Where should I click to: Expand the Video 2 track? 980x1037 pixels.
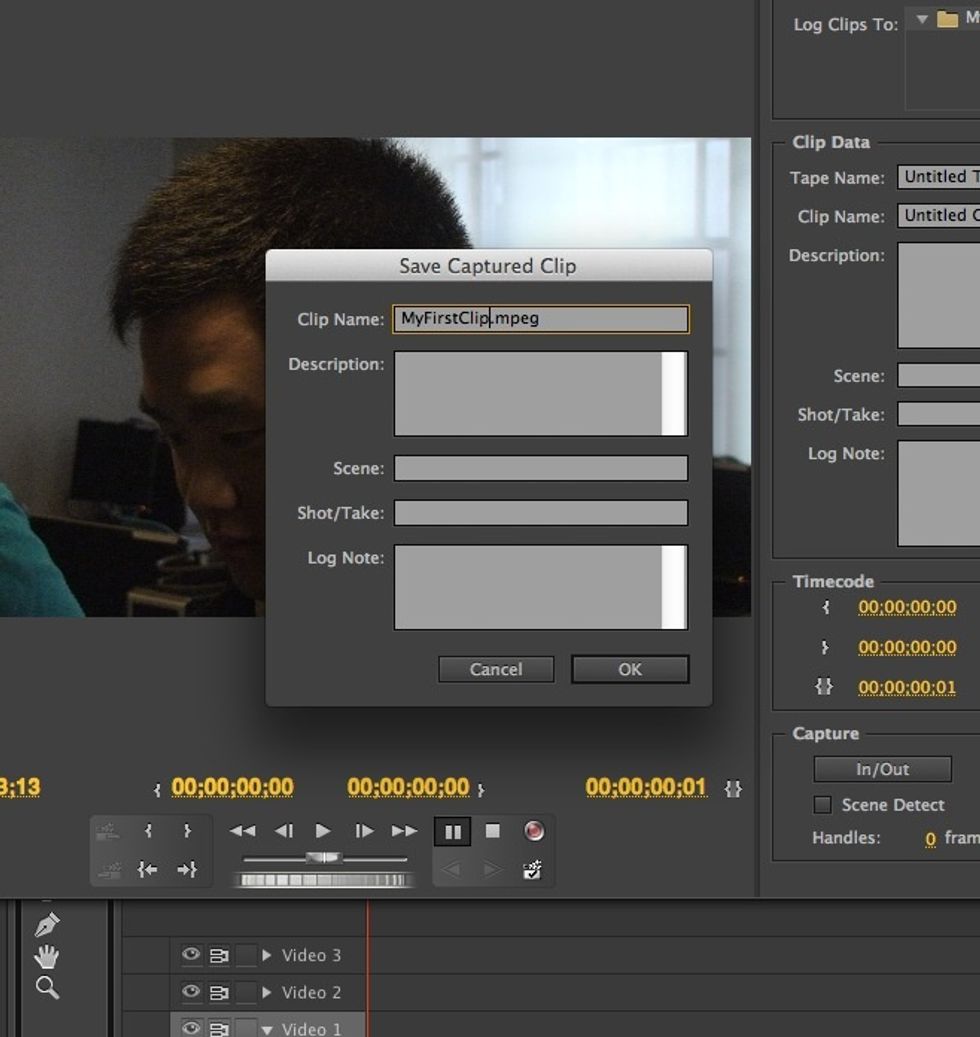pos(267,993)
